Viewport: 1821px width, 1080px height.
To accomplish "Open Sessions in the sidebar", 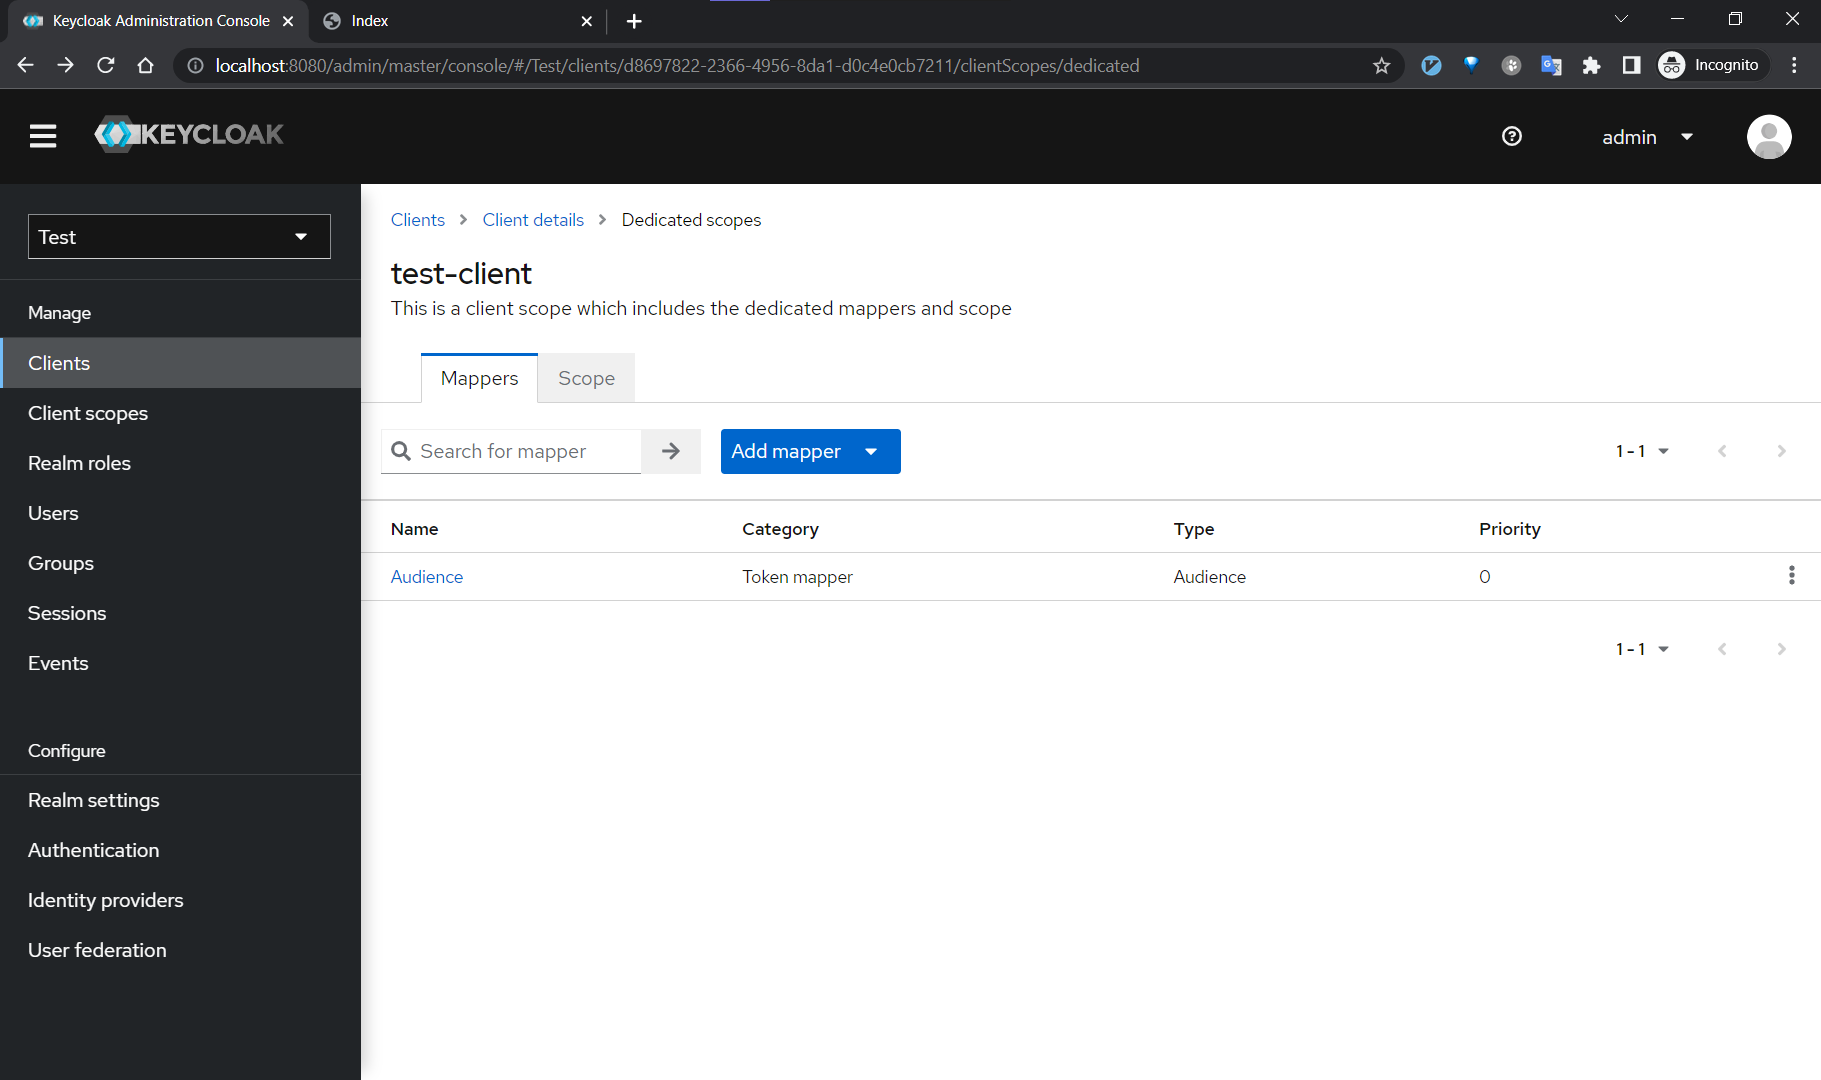I will tap(180, 613).
